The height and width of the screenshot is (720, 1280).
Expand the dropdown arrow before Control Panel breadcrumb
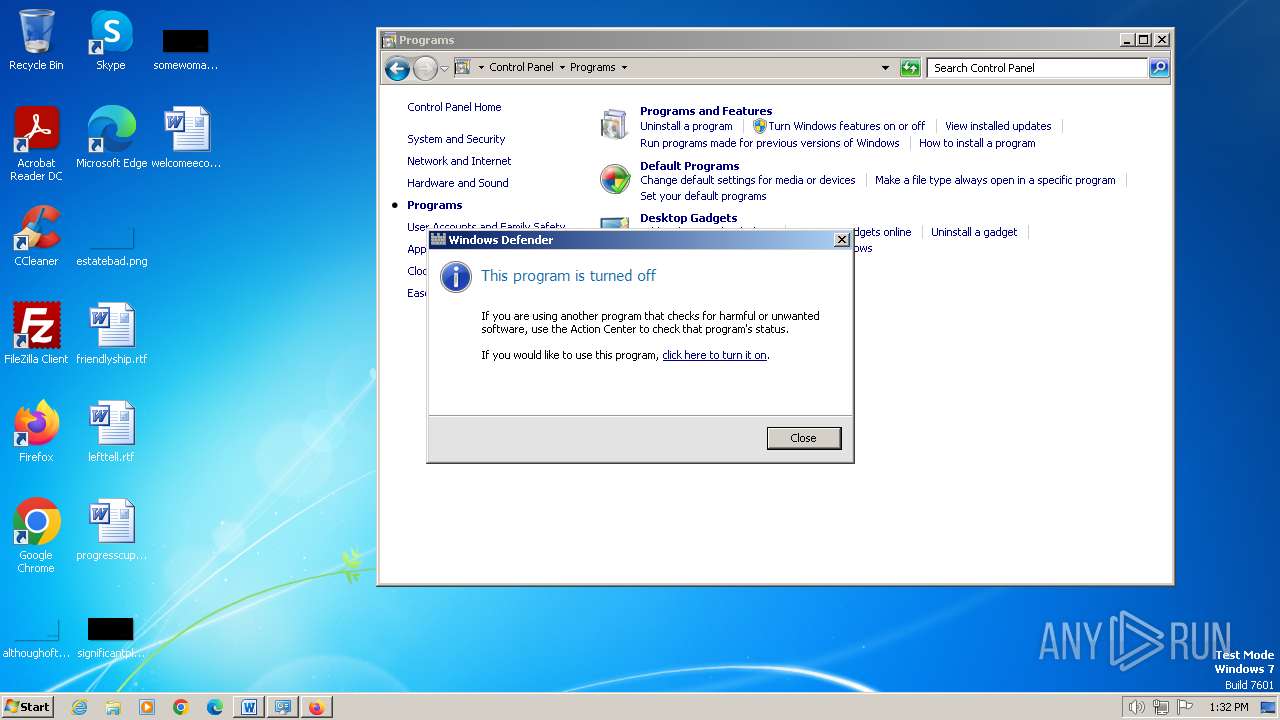pos(480,68)
